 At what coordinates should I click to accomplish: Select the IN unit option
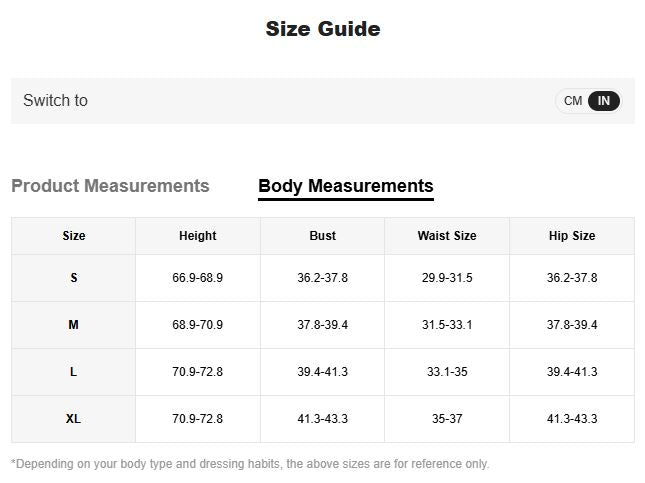pos(604,101)
